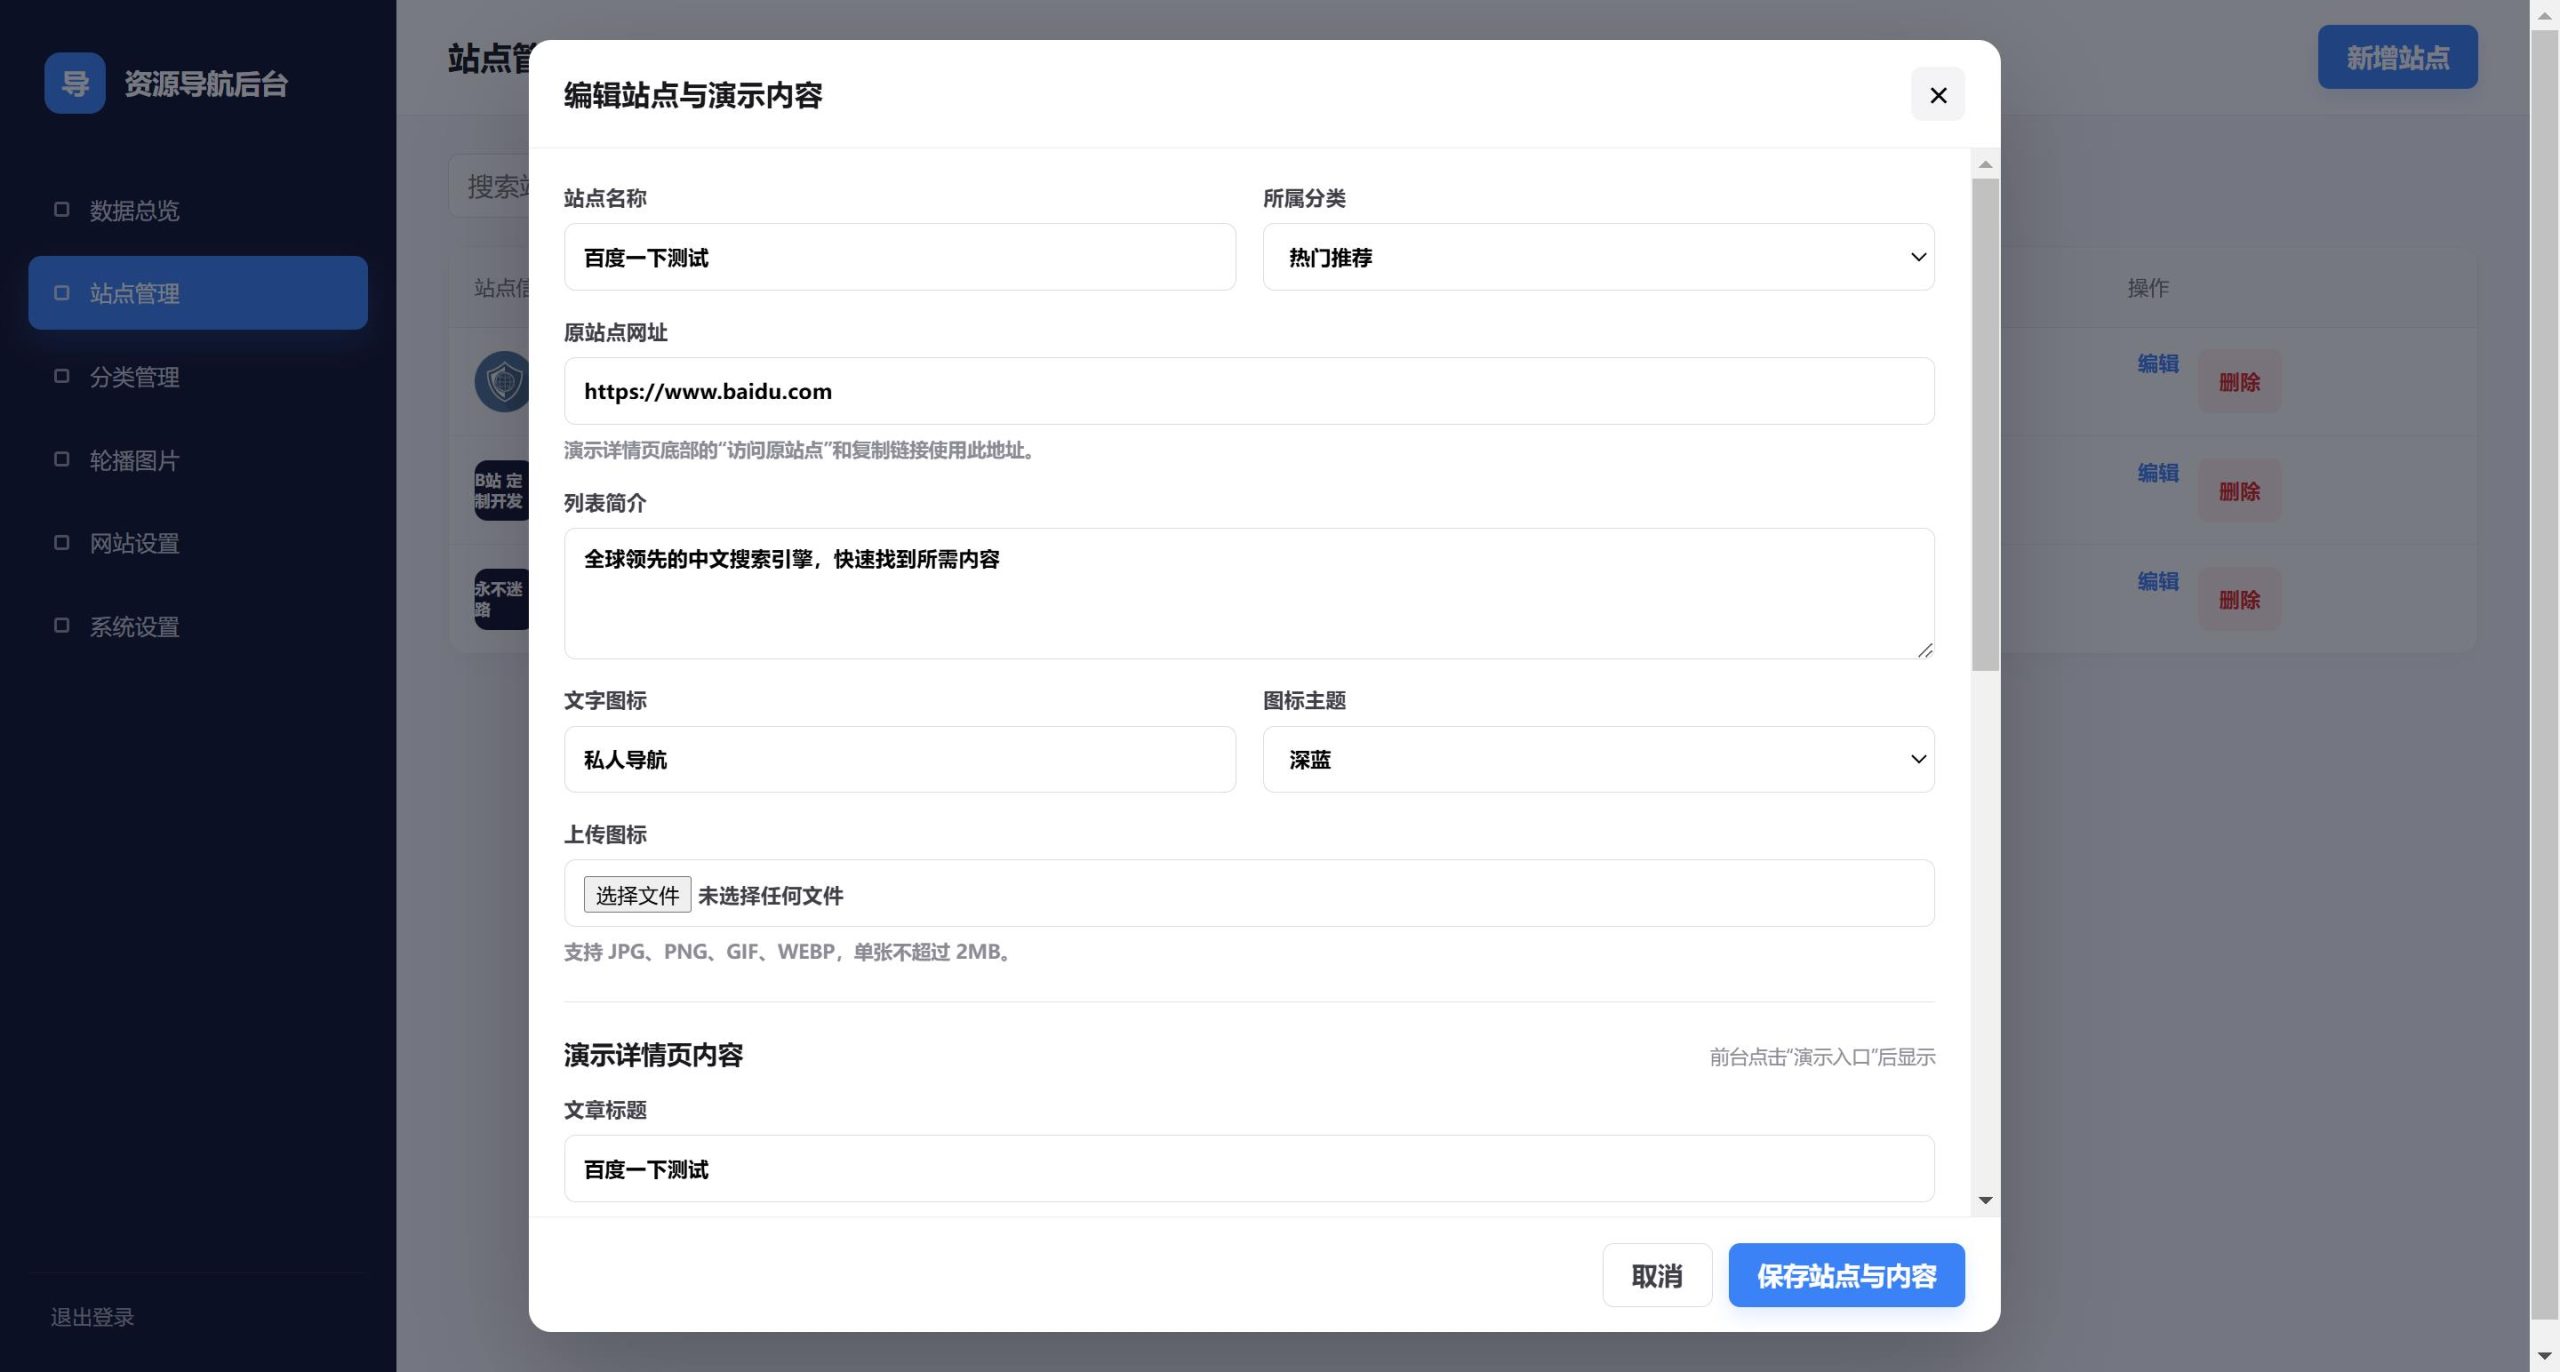Click the dialog scrollbar down arrow
The width and height of the screenshot is (2560, 1372).
1985,1200
